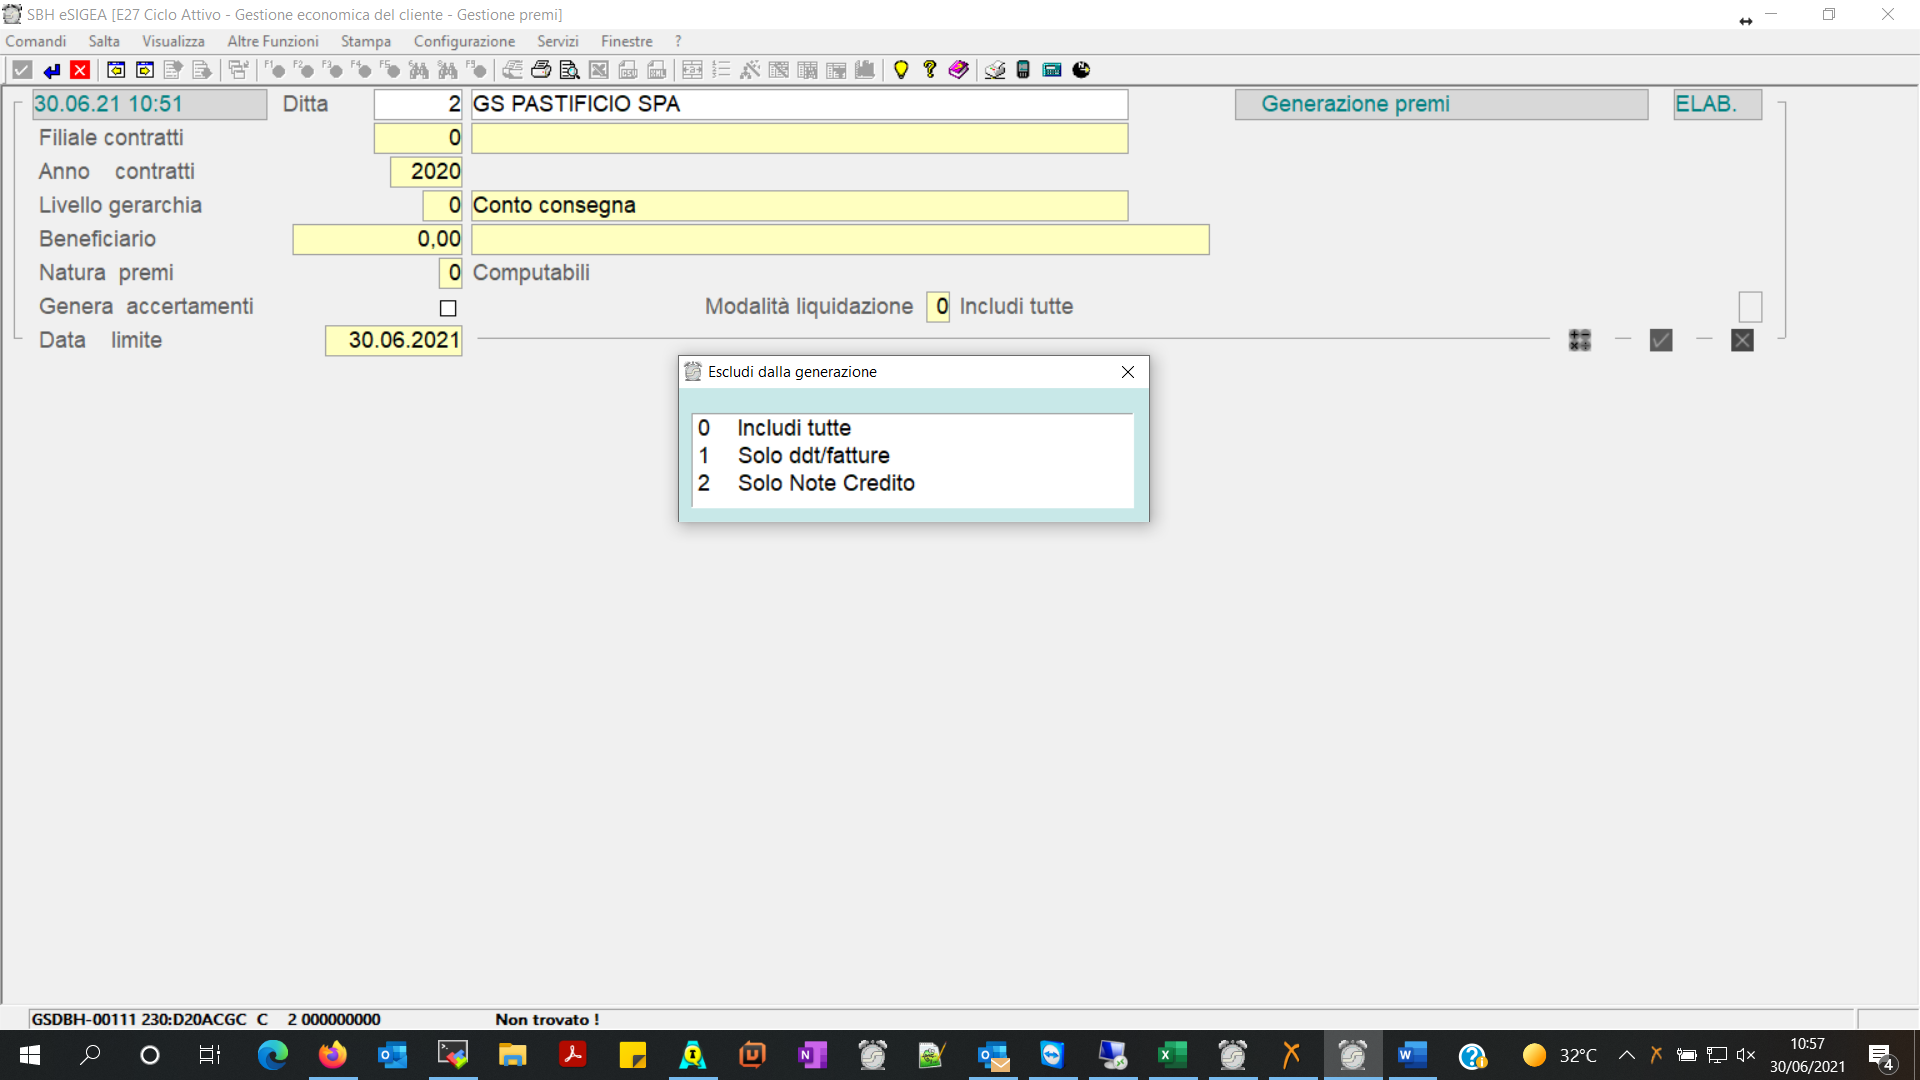Viewport: 1920px width, 1080px height.
Task: Enable the Genera accertamenti checkbox
Action: point(448,308)
